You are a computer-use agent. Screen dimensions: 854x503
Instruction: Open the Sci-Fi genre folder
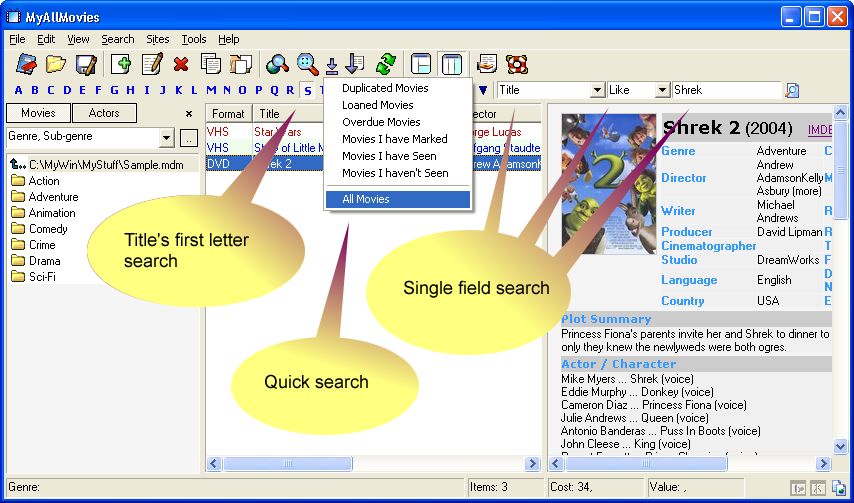[34, 277]
